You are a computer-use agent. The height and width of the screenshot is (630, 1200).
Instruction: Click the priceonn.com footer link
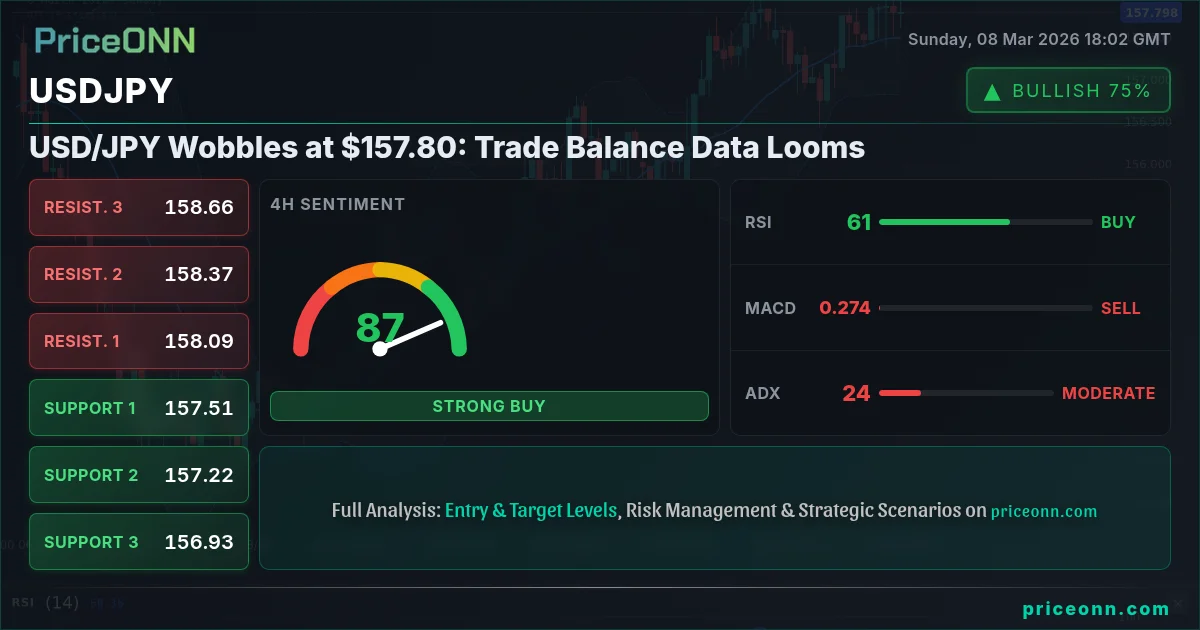click(x=1096, y=609)
